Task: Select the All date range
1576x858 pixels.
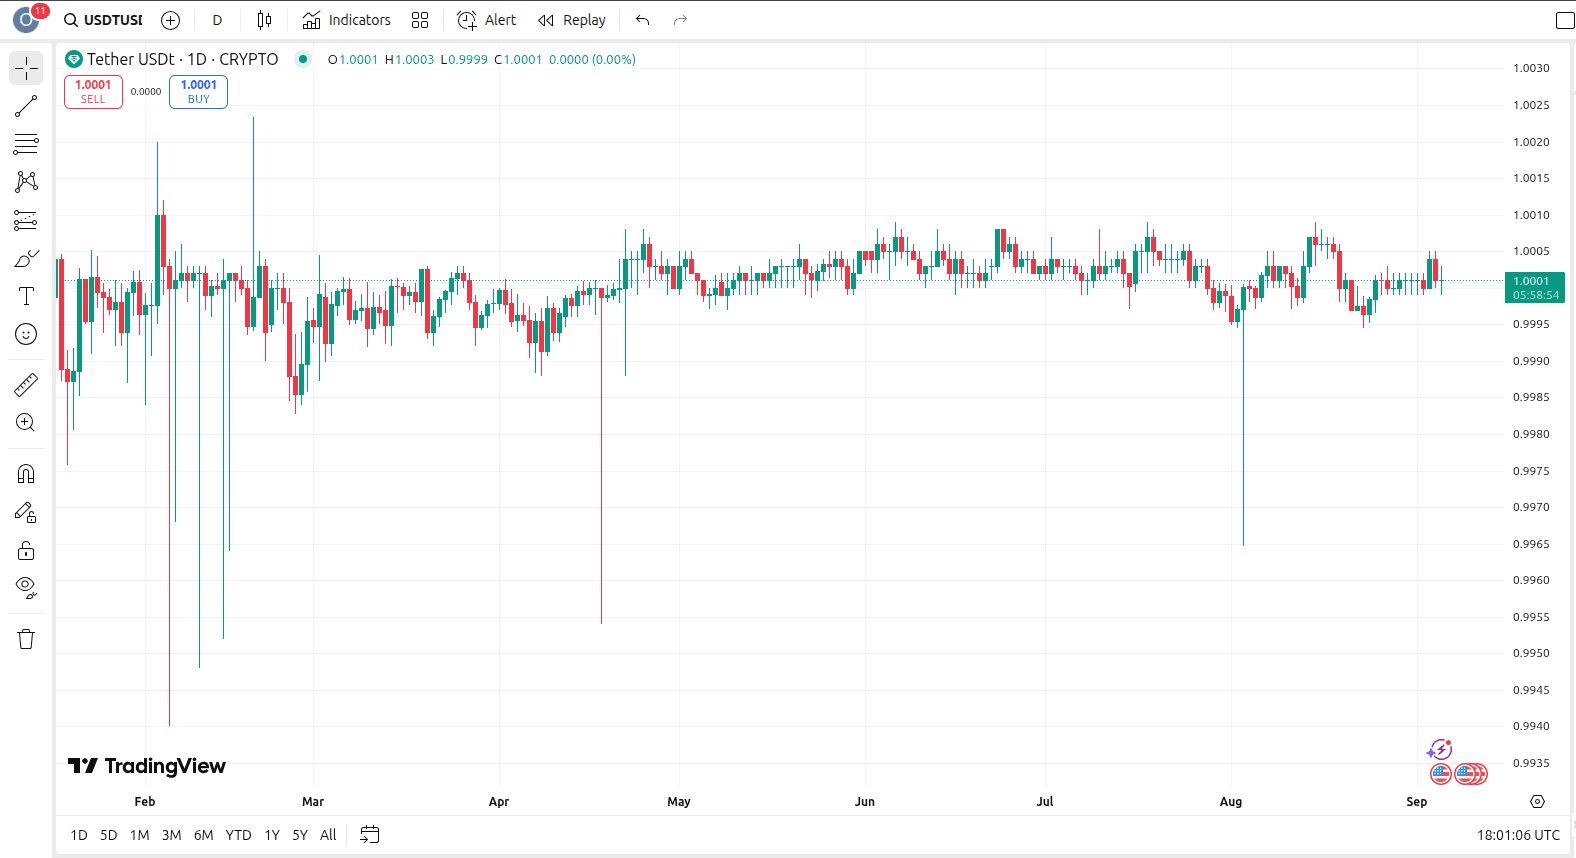Action: [328, 835]
